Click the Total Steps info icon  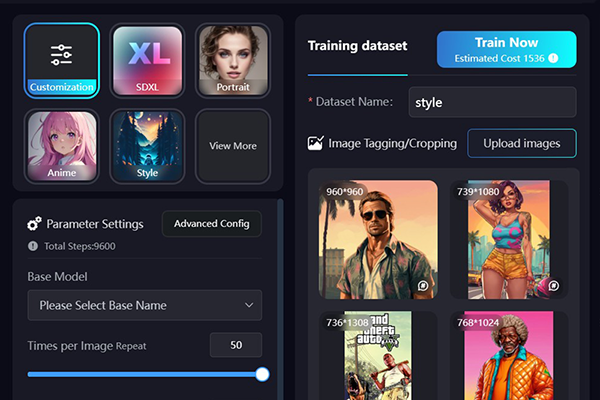pos(33,246)
